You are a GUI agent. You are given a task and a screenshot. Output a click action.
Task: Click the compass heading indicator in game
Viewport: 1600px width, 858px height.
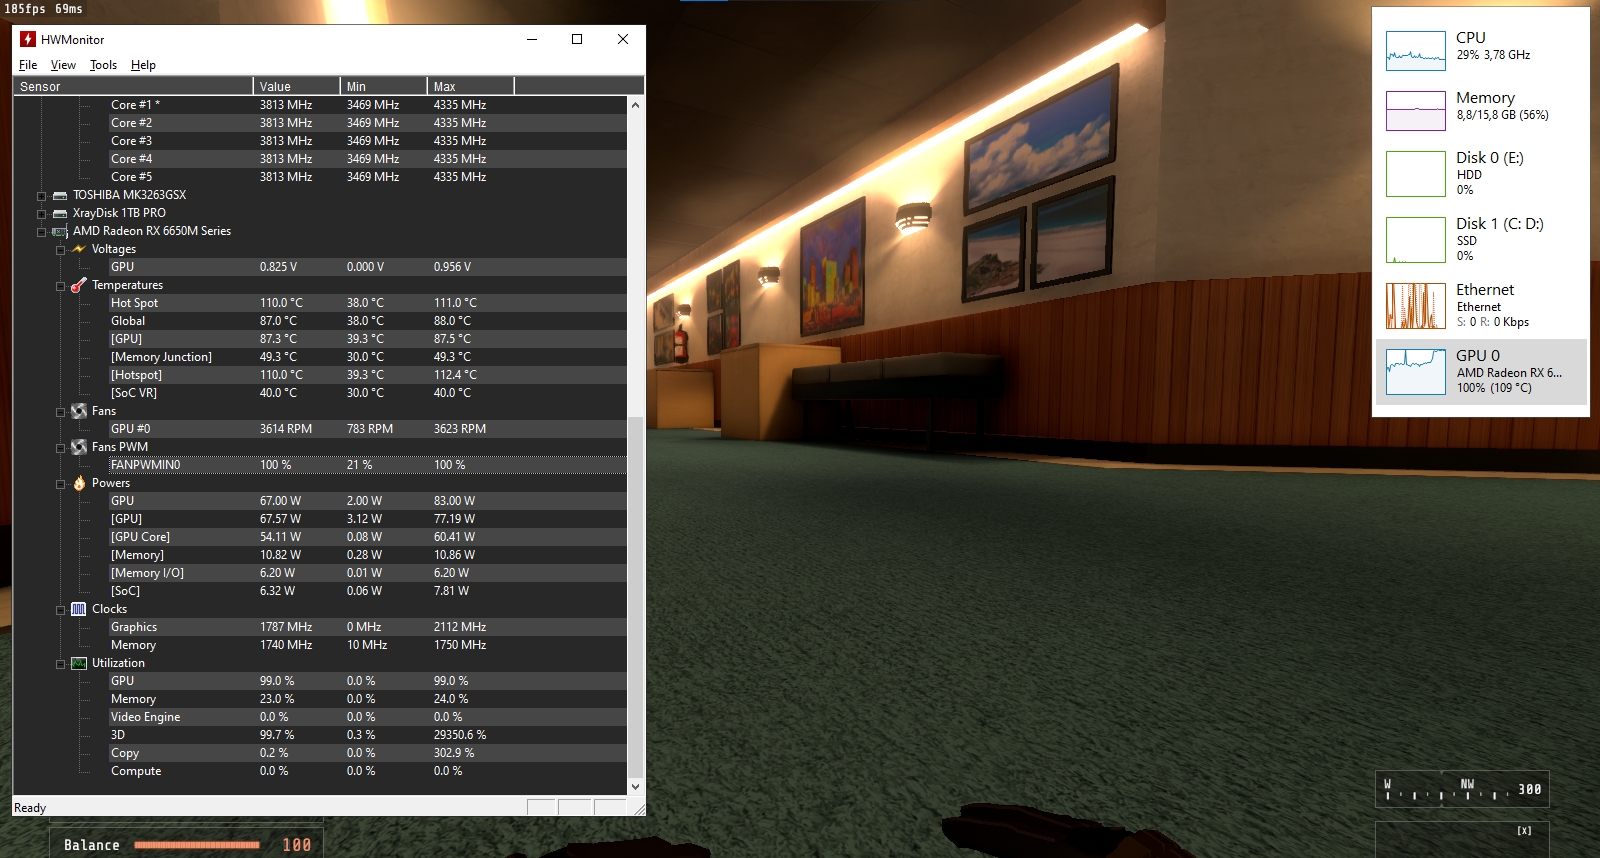tap(1462, 789)
